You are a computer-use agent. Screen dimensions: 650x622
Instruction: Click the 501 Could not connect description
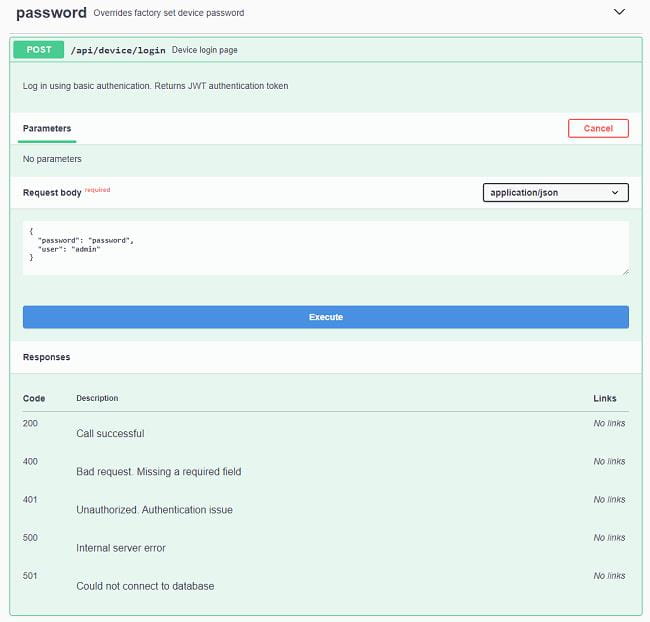point(145,586)
